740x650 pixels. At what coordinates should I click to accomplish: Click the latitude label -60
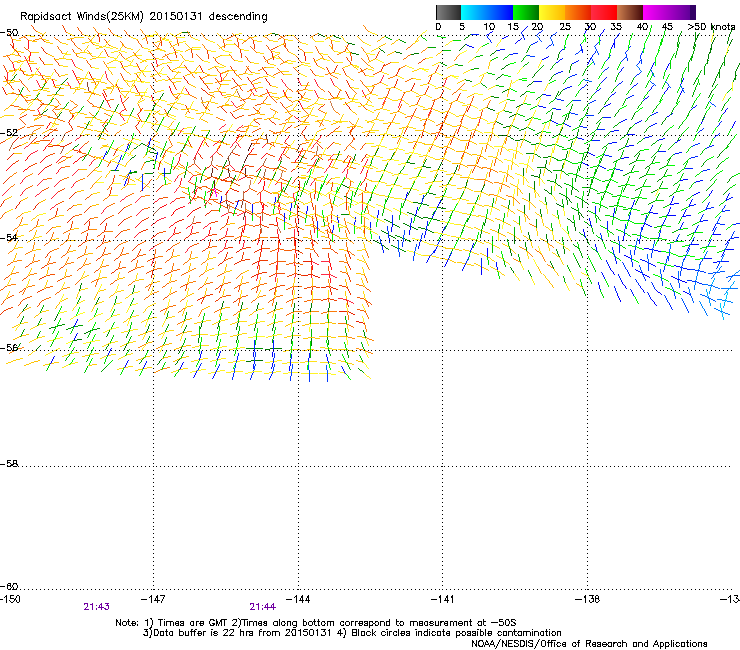point(9,586)
